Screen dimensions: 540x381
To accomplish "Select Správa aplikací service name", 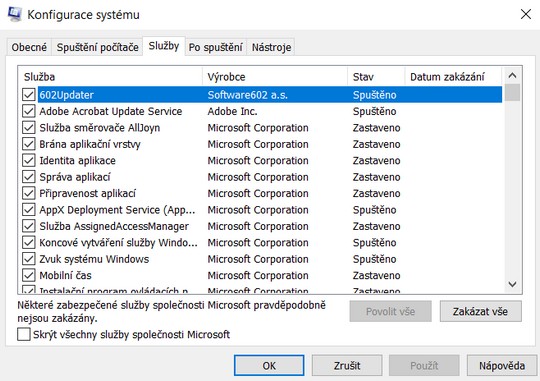I will [75, 177].
